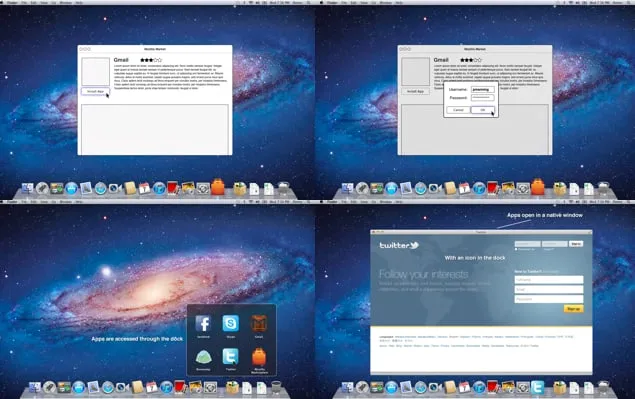Open Finder in the dock below the Twitter window

pos(347,388)
